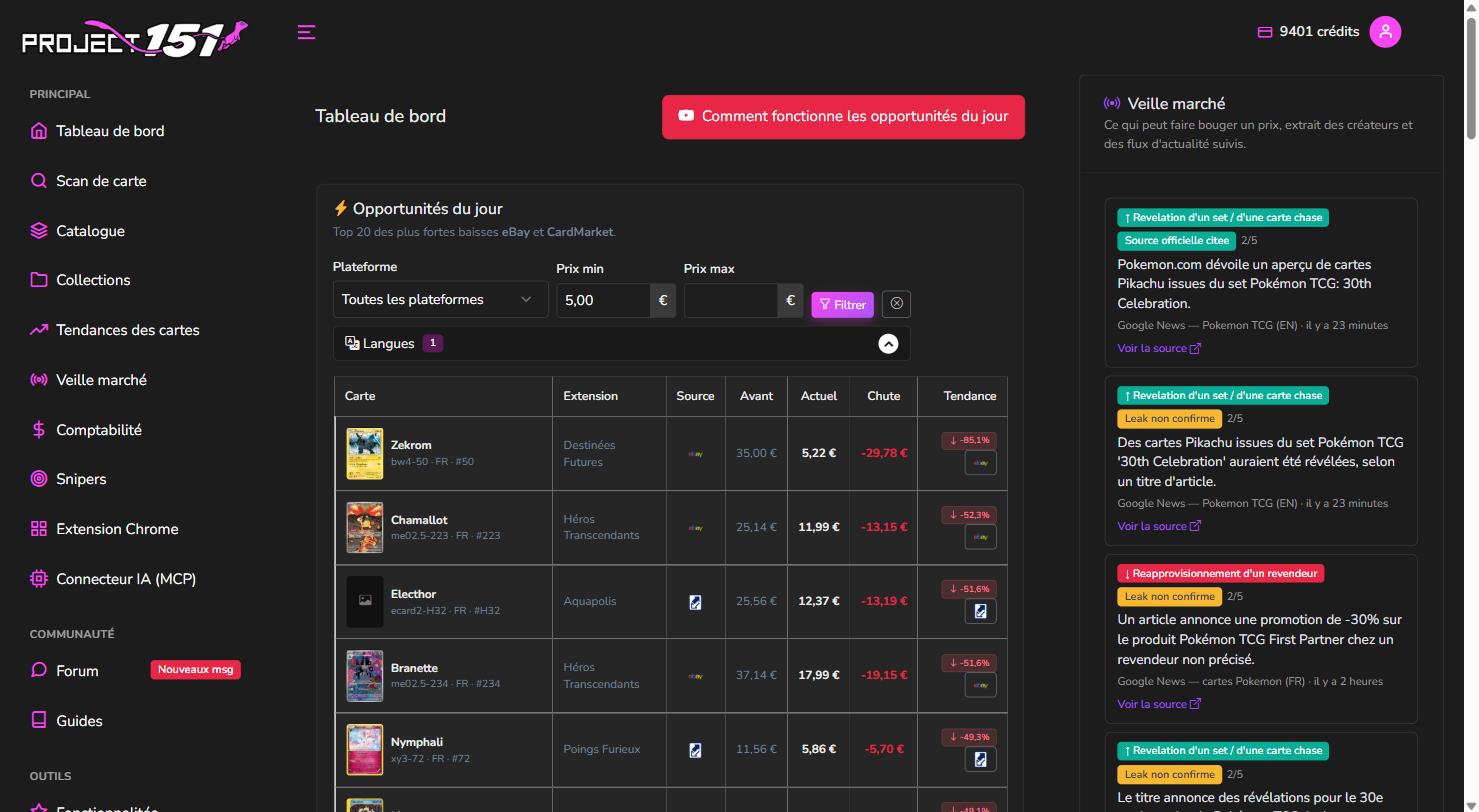Click the Project 151 logo
1479x812 pixels.
coord(135,39)
